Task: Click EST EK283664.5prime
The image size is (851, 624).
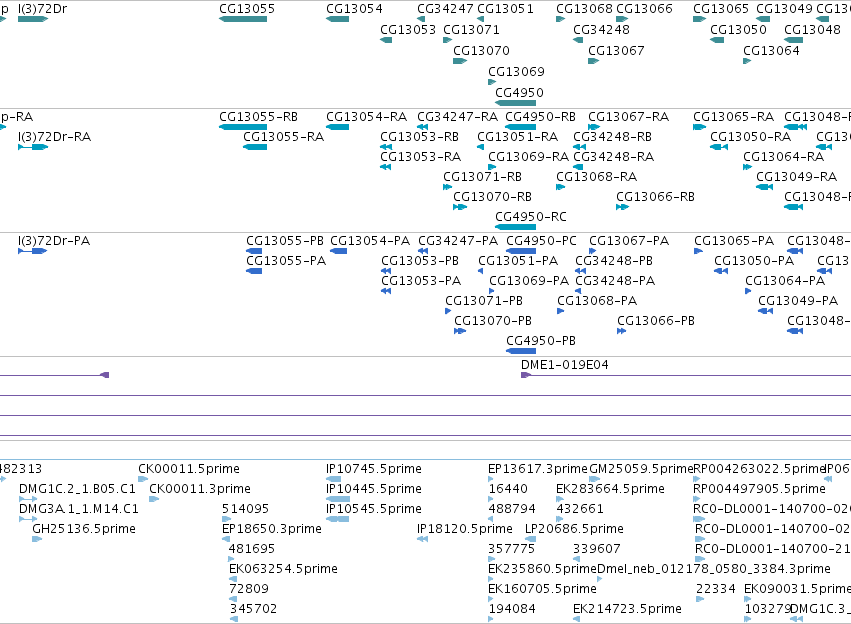Action: coord(560,499)
